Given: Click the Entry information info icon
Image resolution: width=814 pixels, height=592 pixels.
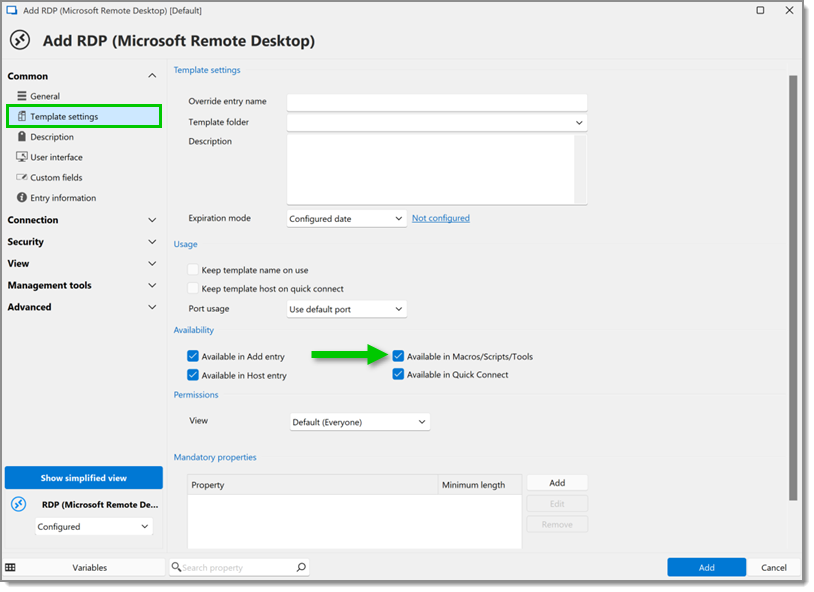Looking at the screenshot, I should (x=21, y=197).
